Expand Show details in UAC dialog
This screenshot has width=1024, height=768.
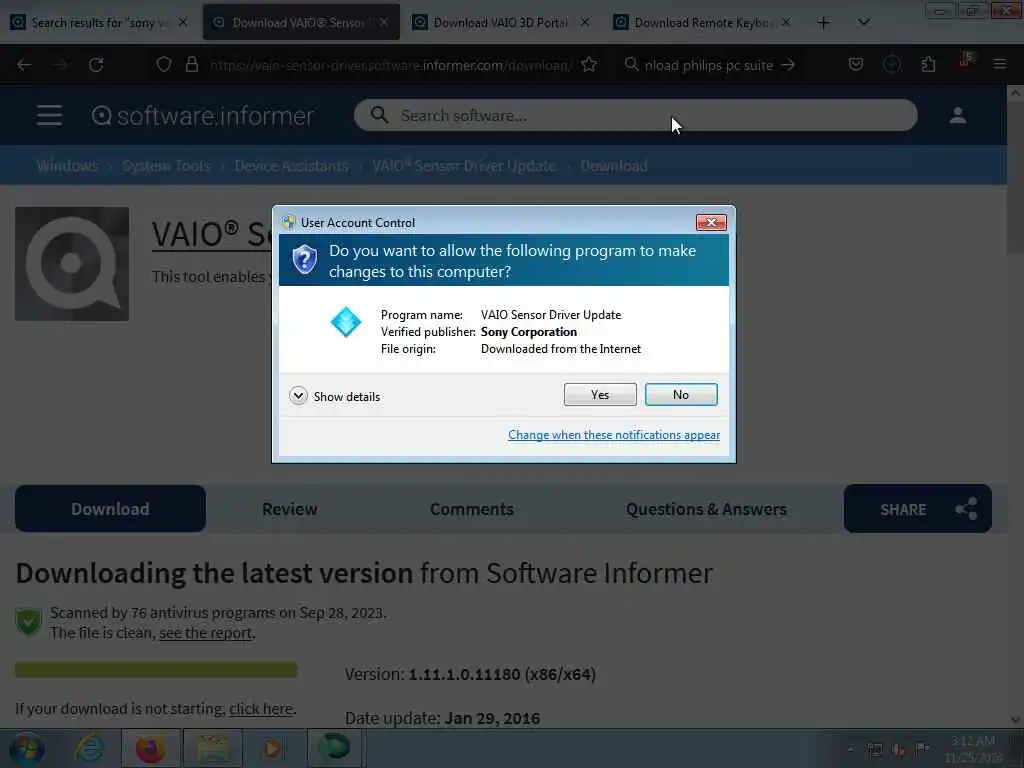pyautogui.click(x=334, y=396)
